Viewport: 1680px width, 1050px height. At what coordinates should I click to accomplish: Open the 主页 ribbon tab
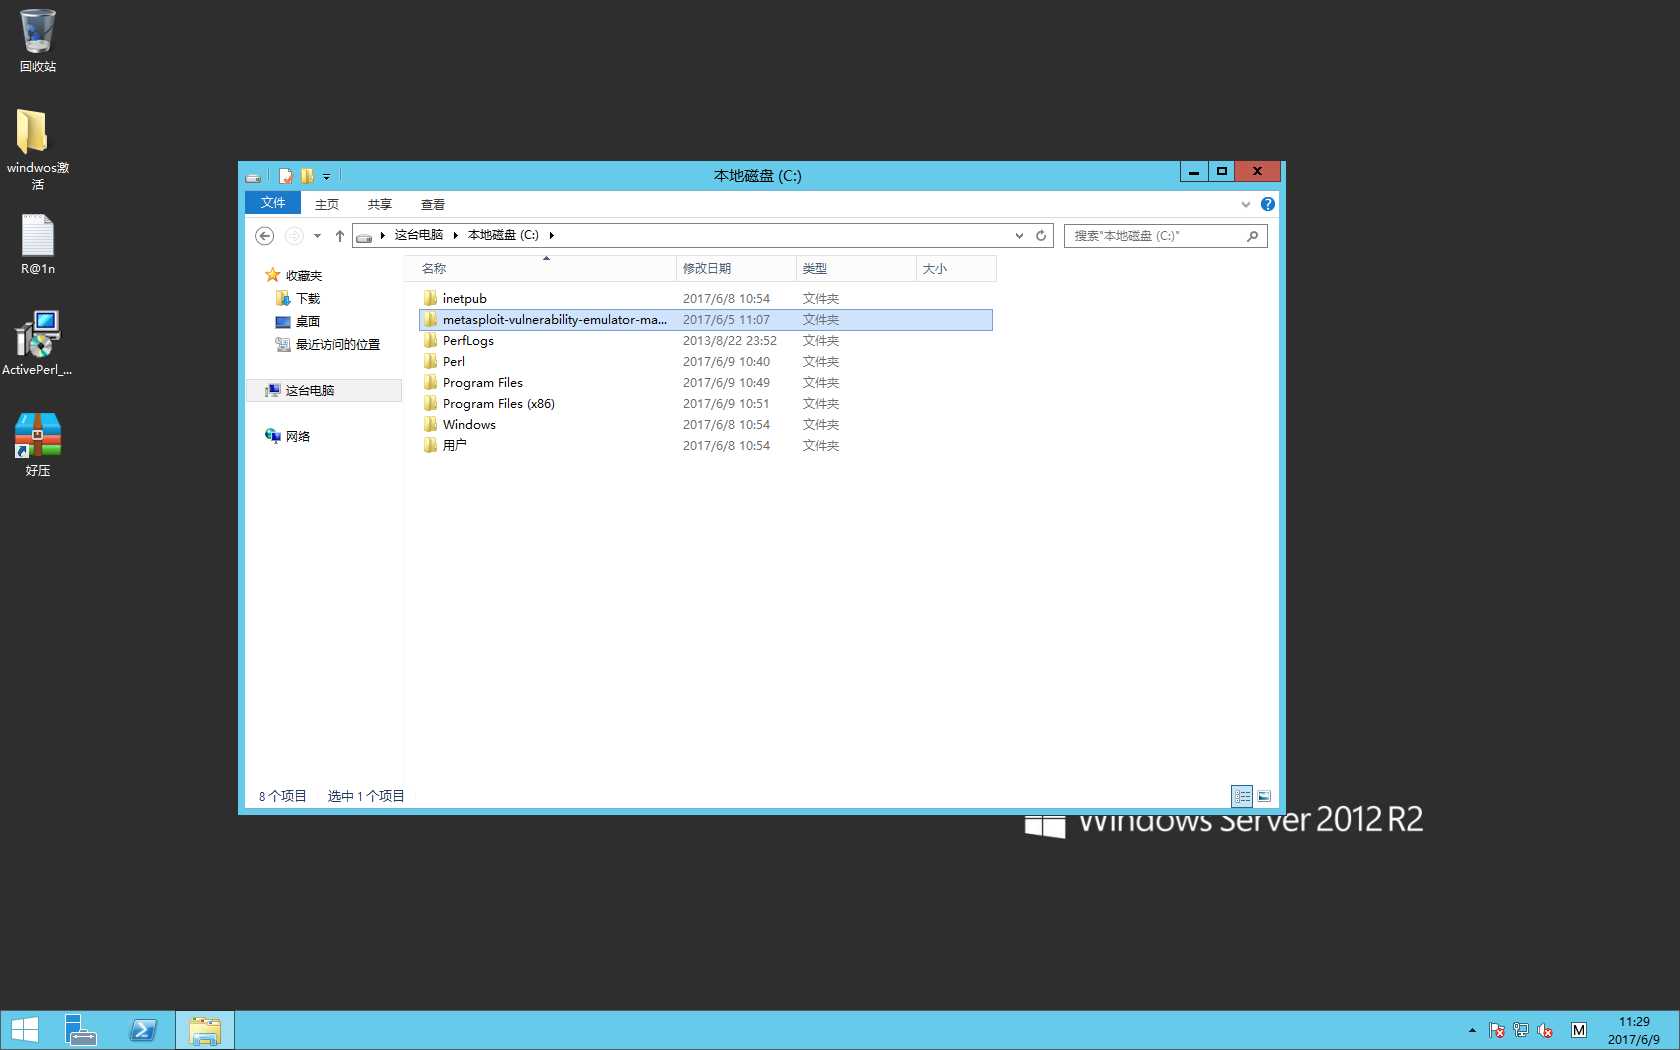pyautogui.click(x=327, y=204)
